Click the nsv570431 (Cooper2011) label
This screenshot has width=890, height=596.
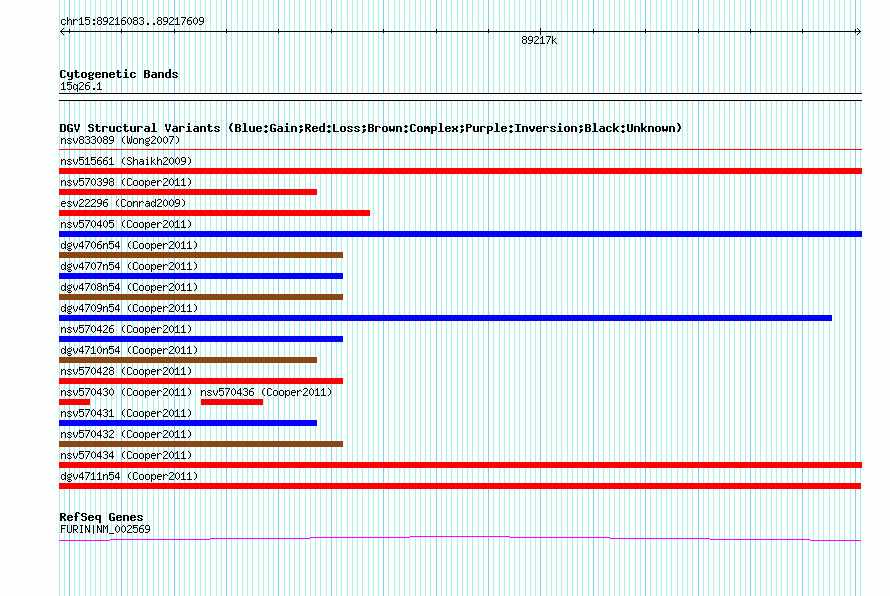pyautogui.click(x=126, y=413)
